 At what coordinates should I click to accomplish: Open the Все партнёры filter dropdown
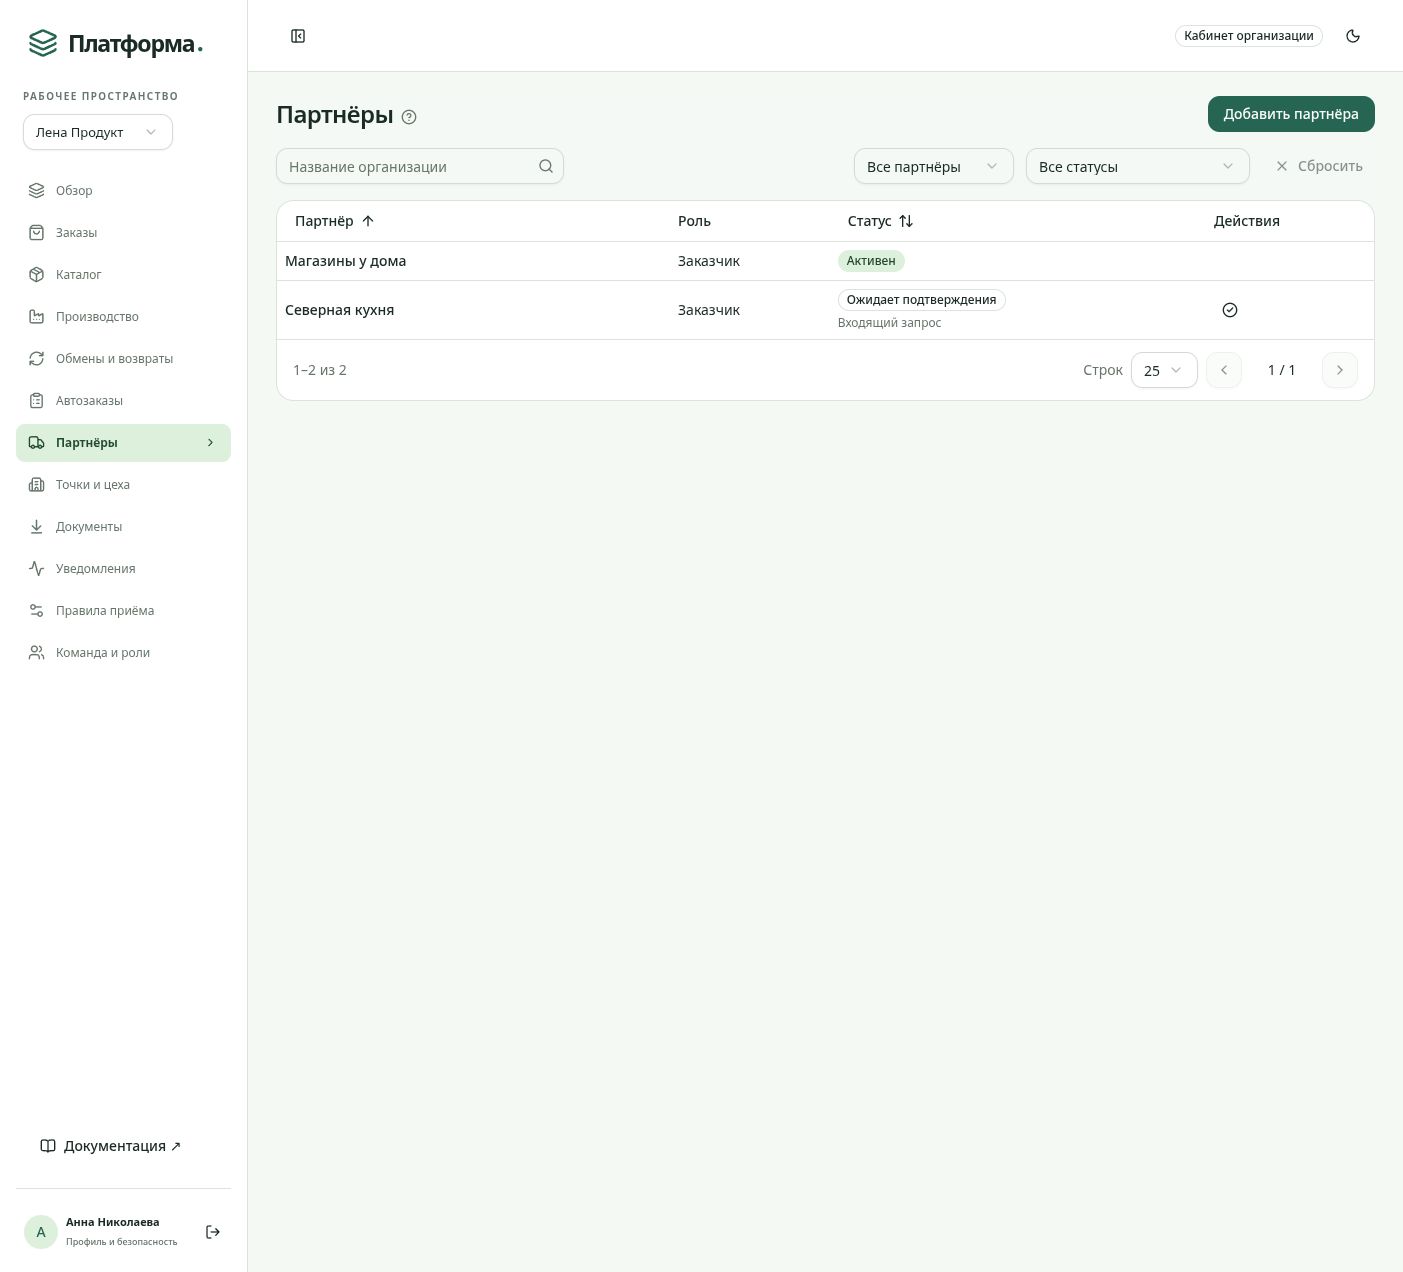pos(934,166)
